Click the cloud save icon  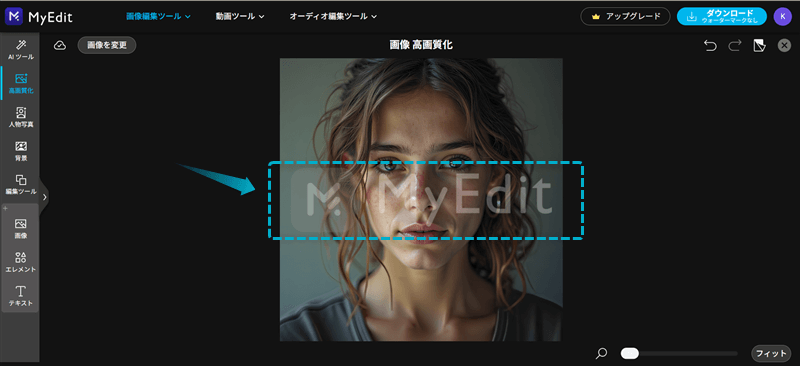coord(60,45)
